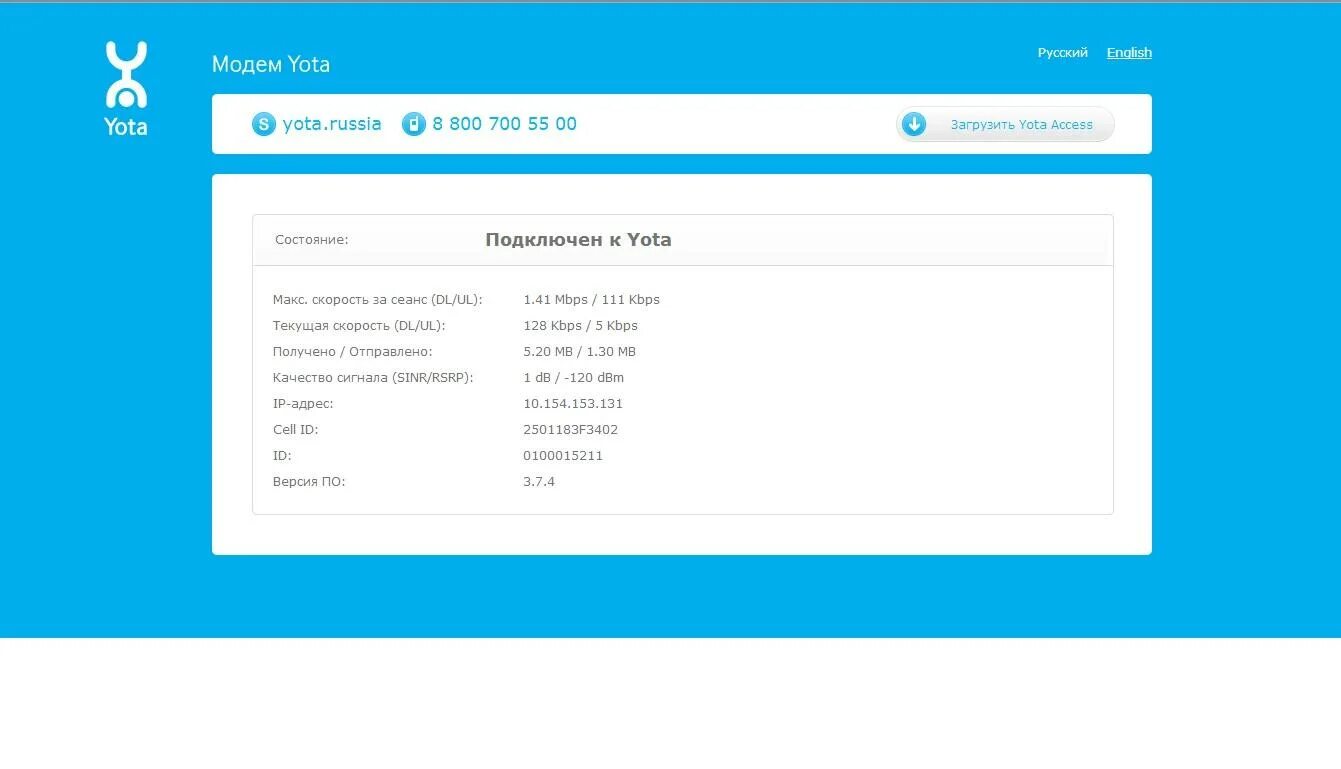Click label Макс. скорость за сеанс (DL/UL)

(x=378, y=299)
